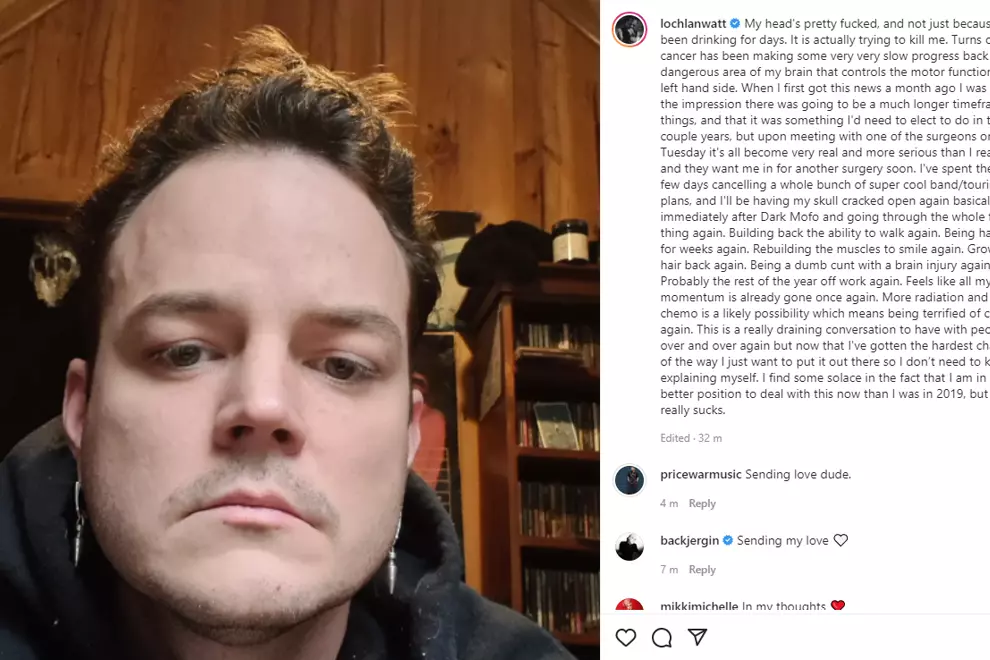Open the mikkimichelle username link
The image size is (990, 660).
pos(699,606)
